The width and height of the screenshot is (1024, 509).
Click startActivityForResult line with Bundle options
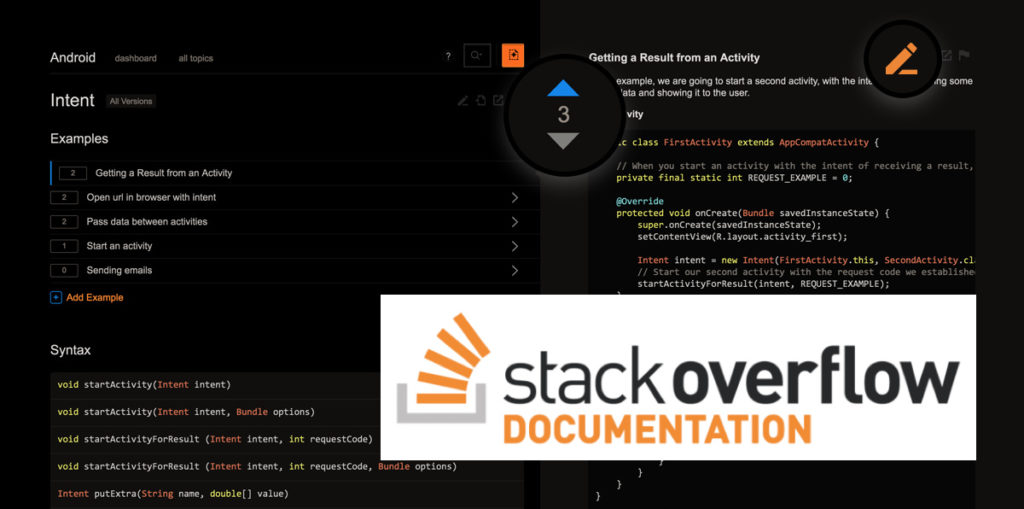(257, 467)
